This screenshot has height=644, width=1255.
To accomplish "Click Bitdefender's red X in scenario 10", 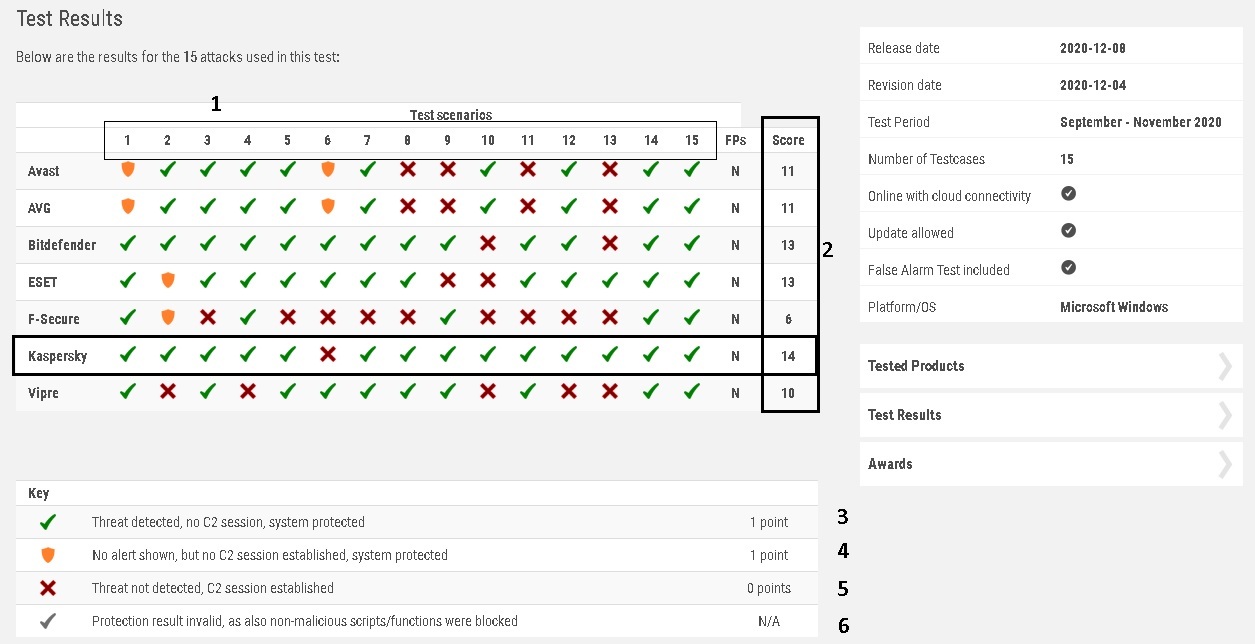I will (x=488, y=244).
